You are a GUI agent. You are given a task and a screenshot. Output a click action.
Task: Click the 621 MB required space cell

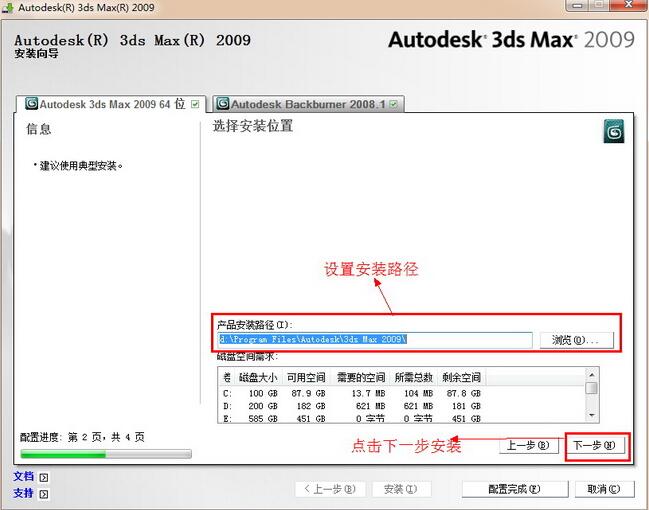[x=370, y=406]
